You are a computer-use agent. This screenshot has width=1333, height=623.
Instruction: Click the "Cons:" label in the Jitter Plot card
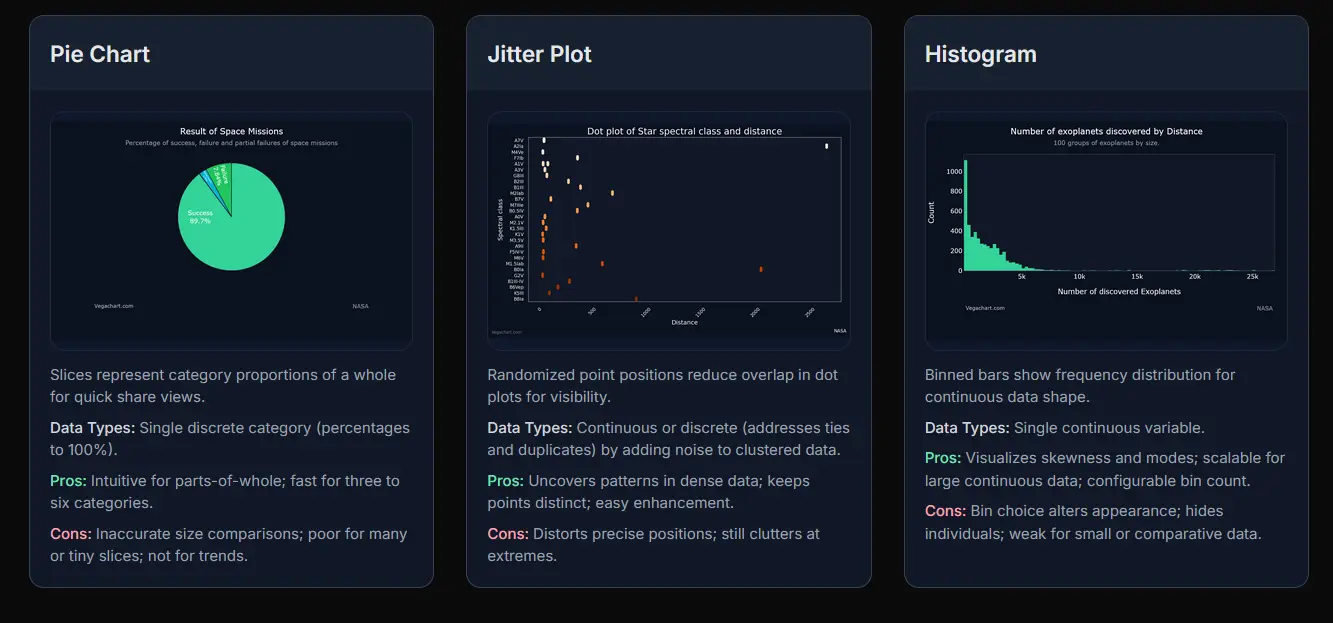(x=508, y=534)
